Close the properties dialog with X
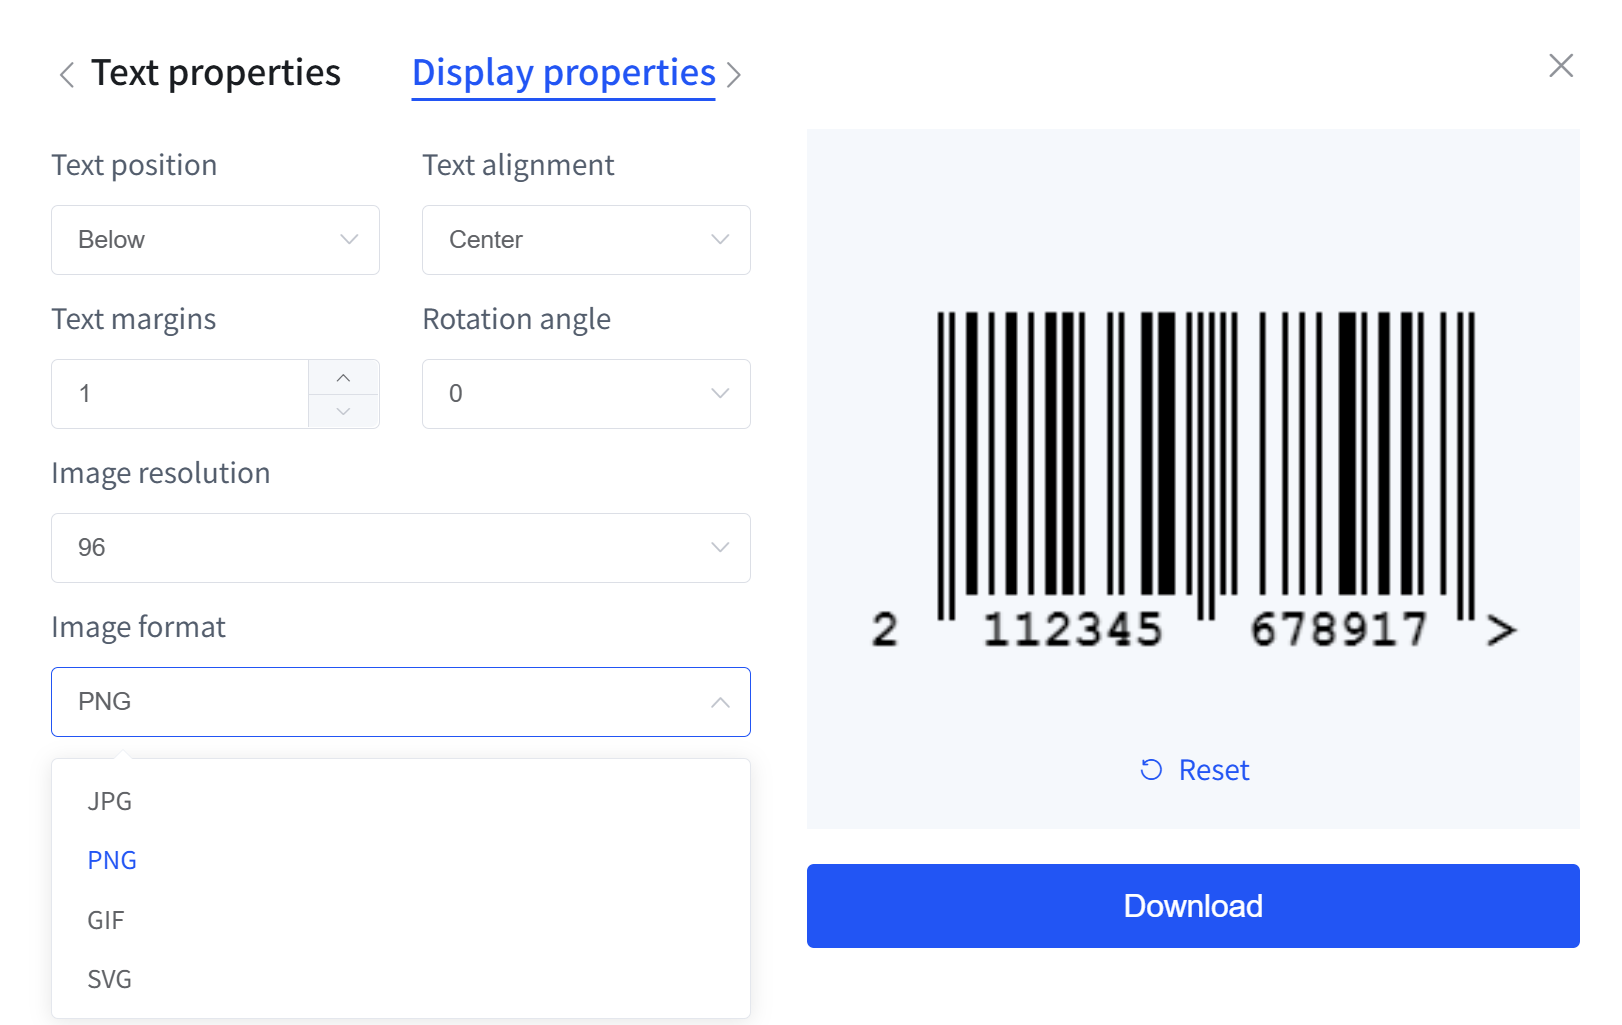The width and height of the screenshot is (1622, 1025). point(1561,66)
